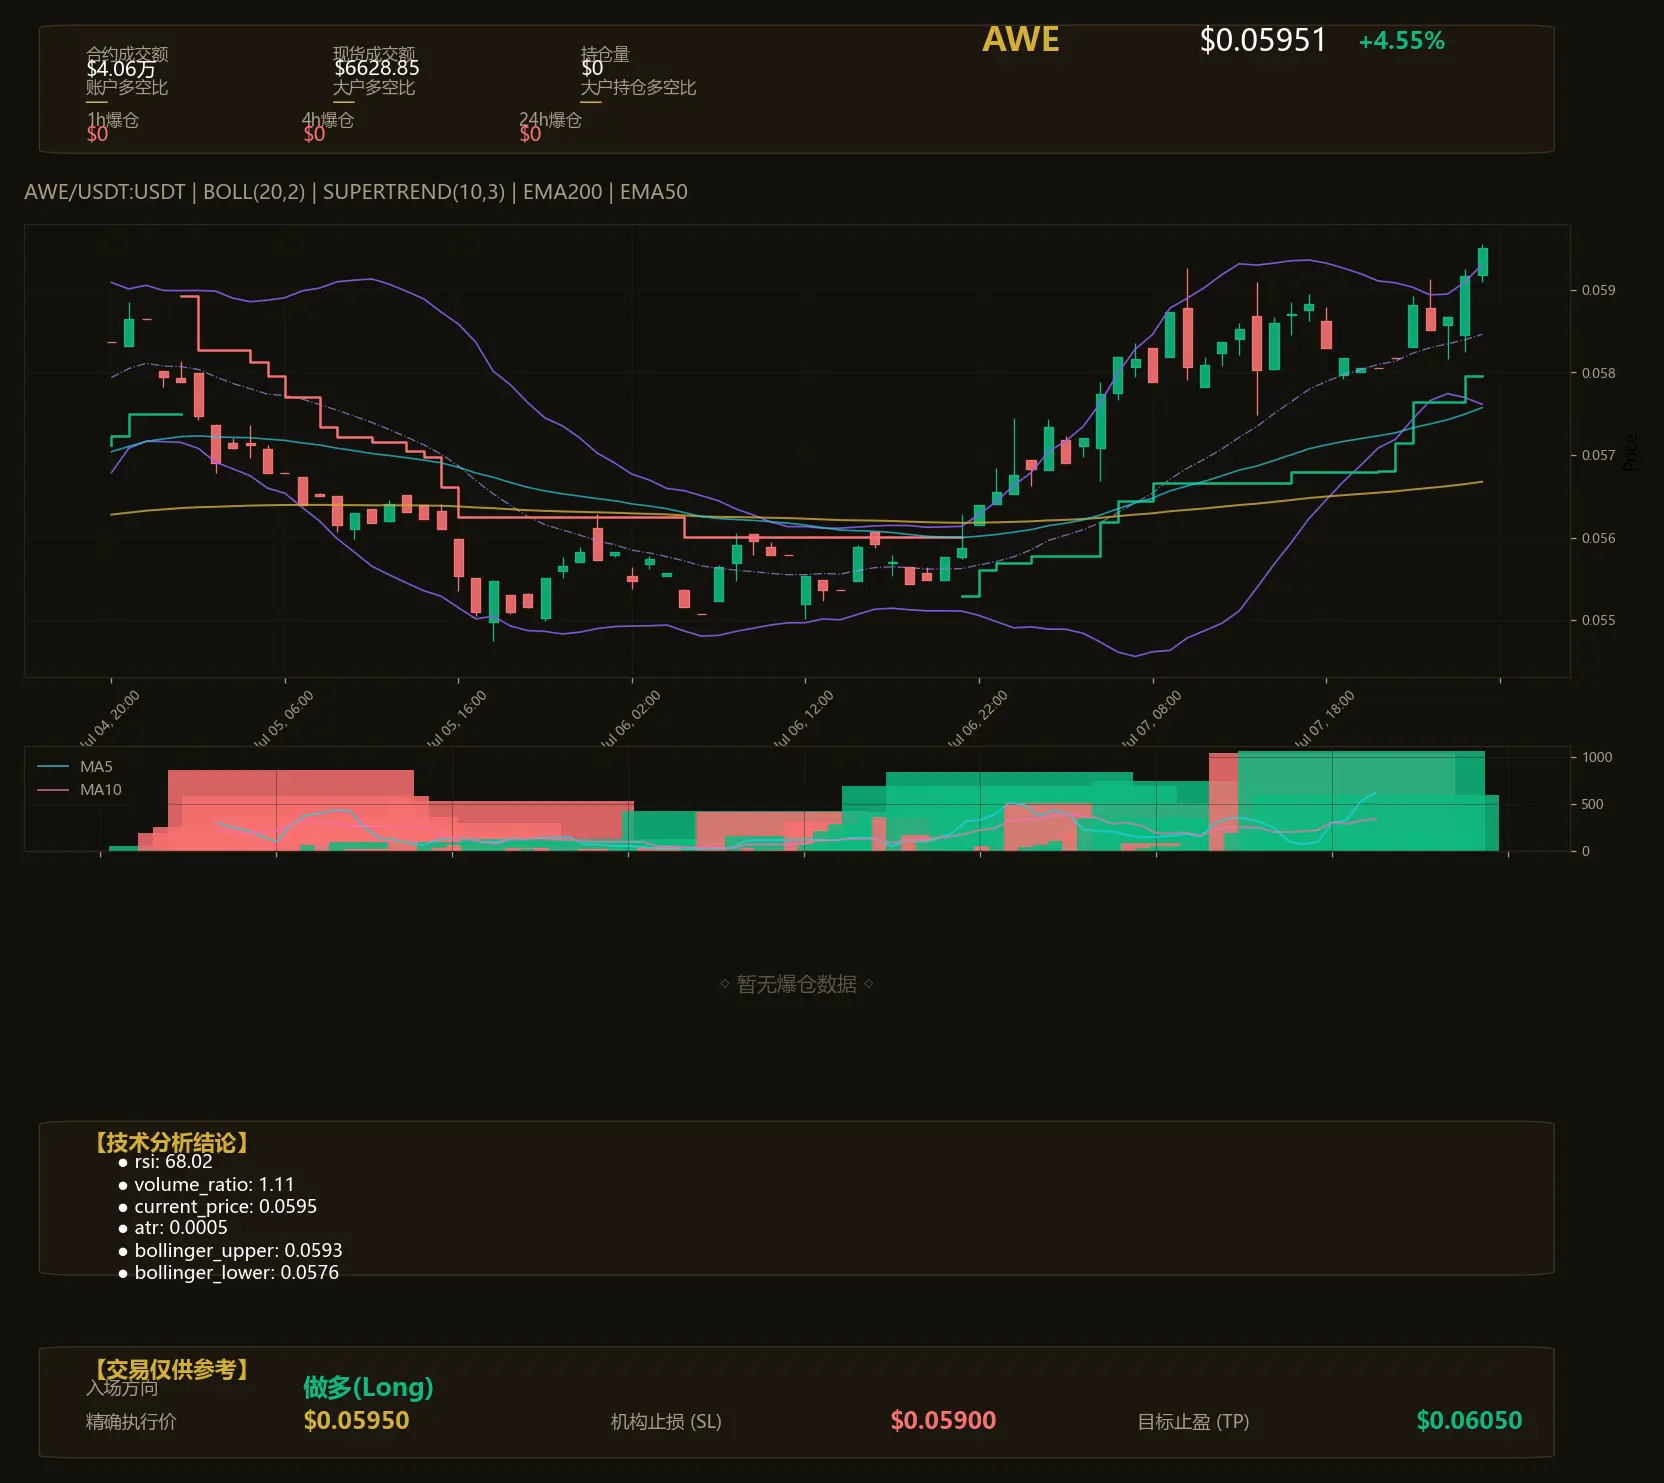Viewport: 1664px width, 1483px height.
Task: Click the 0.059 price axis tick
Action: pyautogui.click(x=1598, y=290)
